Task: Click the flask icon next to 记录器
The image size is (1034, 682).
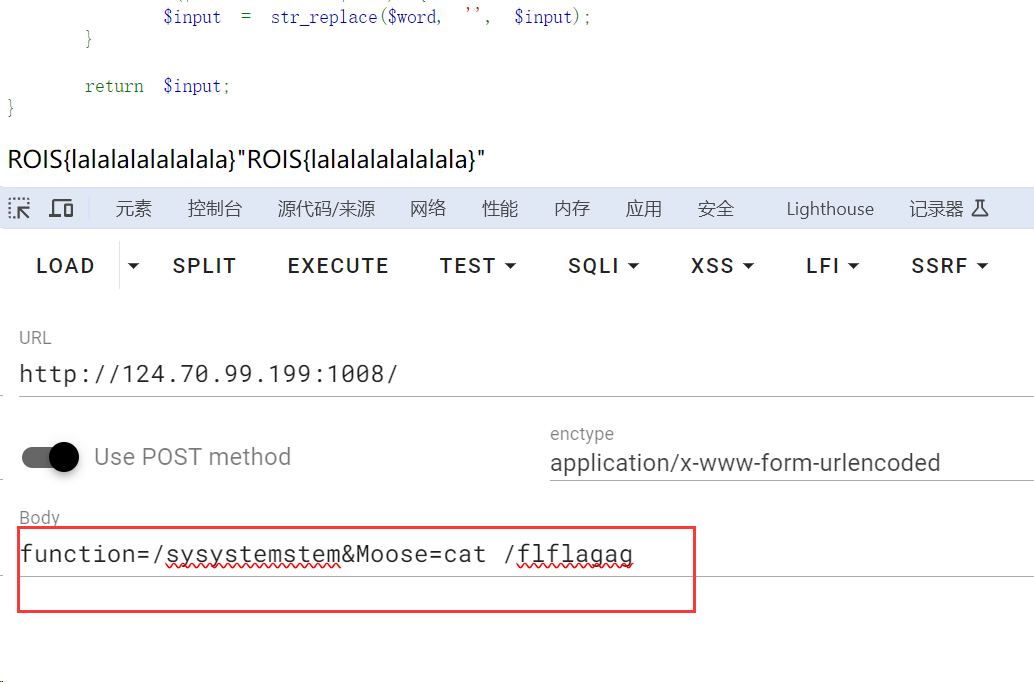Action: point(980,208)
